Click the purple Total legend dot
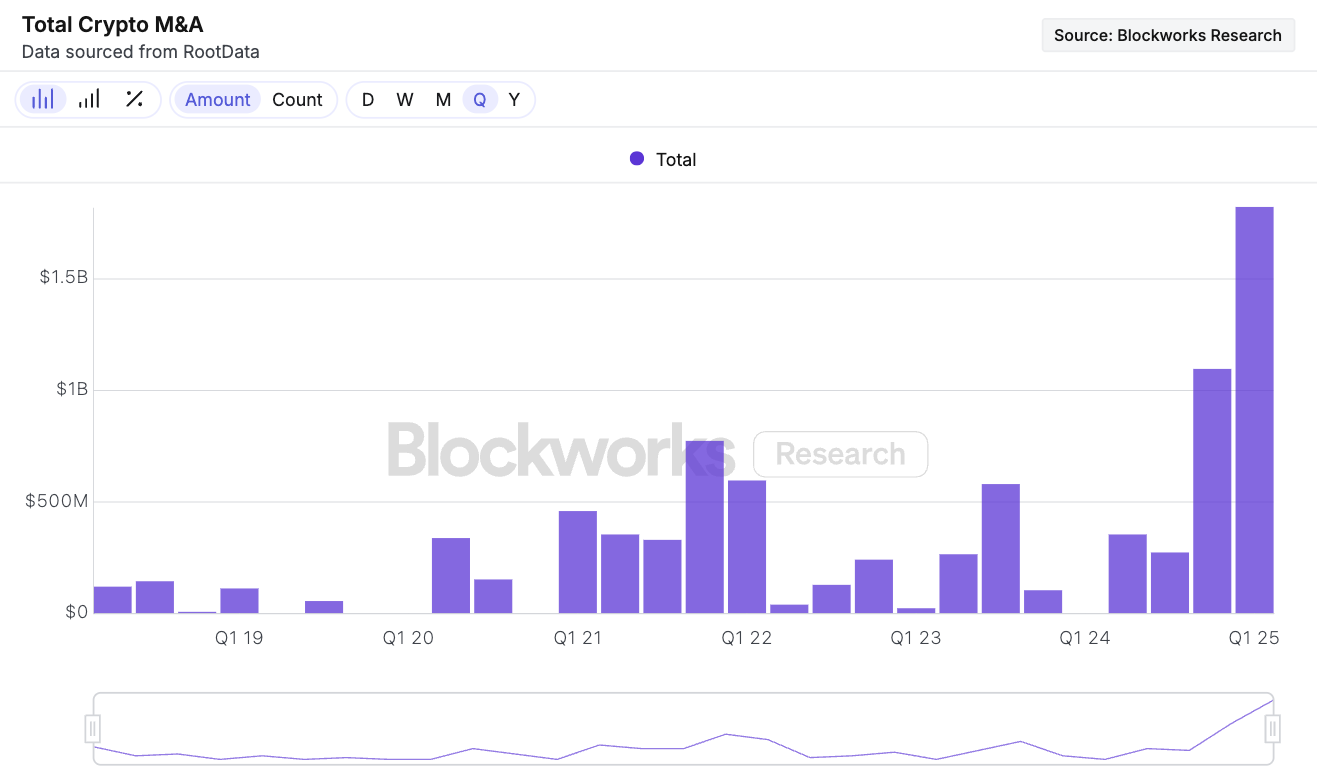The height and width of the screenshot is (772, 1317). [x=637, y=159]
